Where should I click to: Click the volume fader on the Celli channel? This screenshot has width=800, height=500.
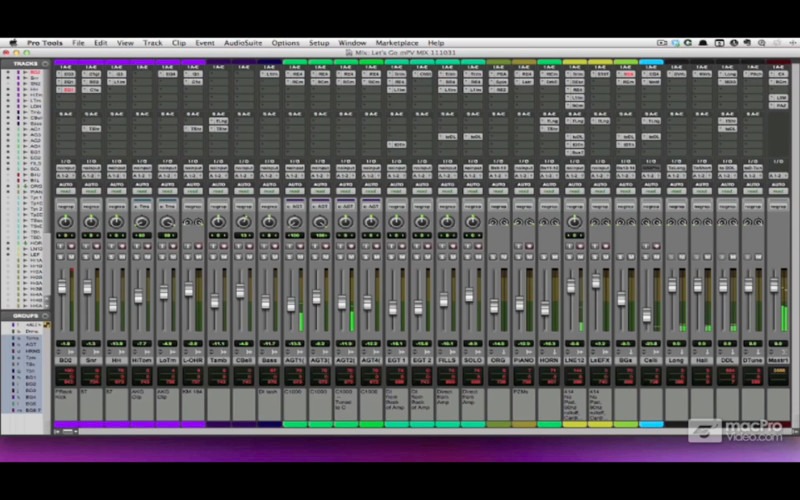[646, 315]
